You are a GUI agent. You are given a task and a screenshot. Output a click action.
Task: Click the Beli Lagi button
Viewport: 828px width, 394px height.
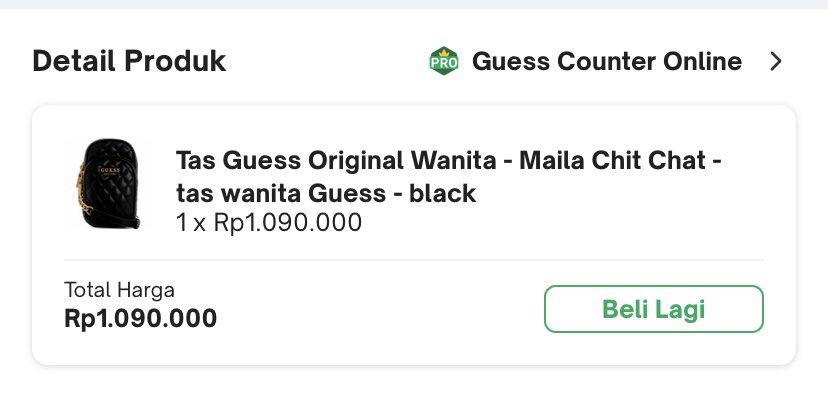point(654,309)
